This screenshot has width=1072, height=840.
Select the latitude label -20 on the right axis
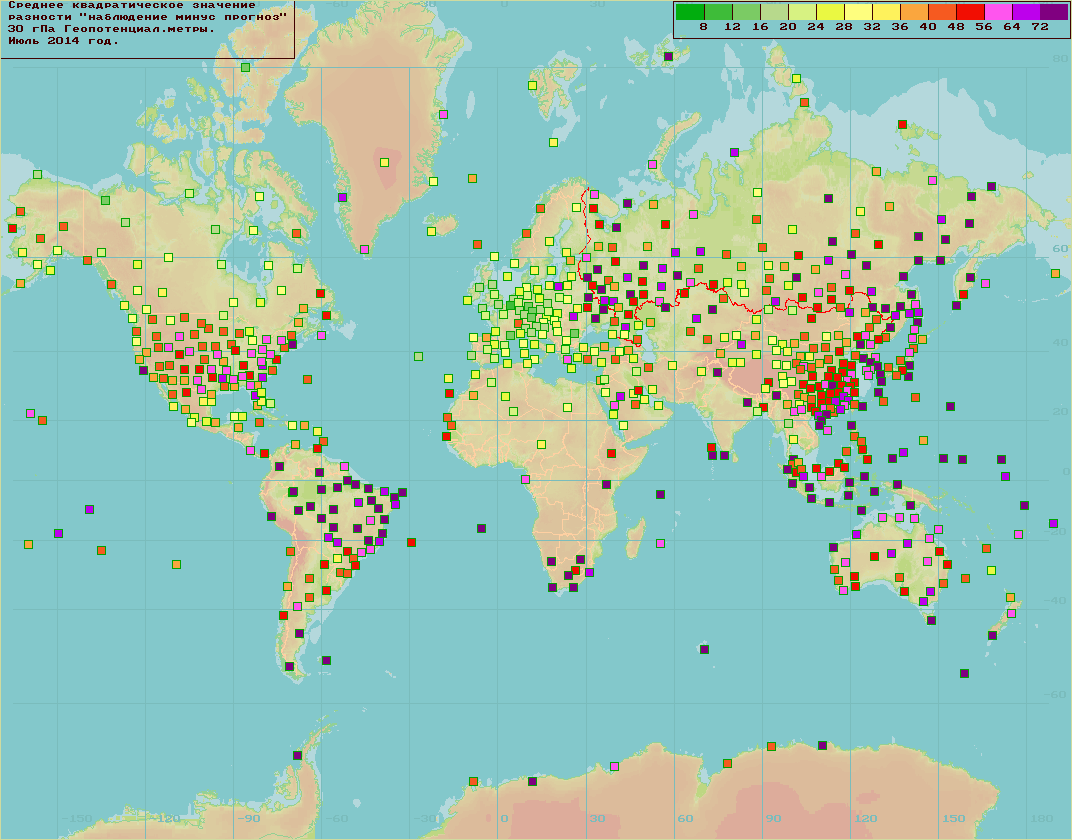coord(1056,532)
